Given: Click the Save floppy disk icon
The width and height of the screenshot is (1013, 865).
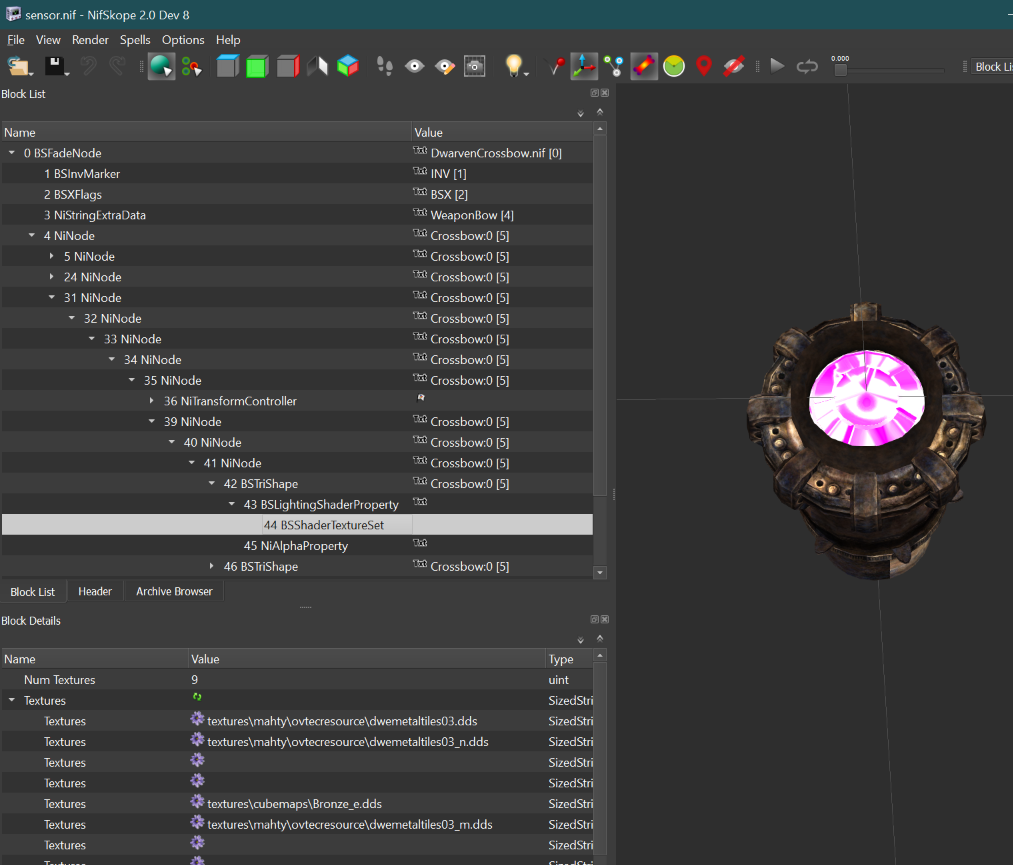Looking at the screenshot, I should [x=56, y=67].
